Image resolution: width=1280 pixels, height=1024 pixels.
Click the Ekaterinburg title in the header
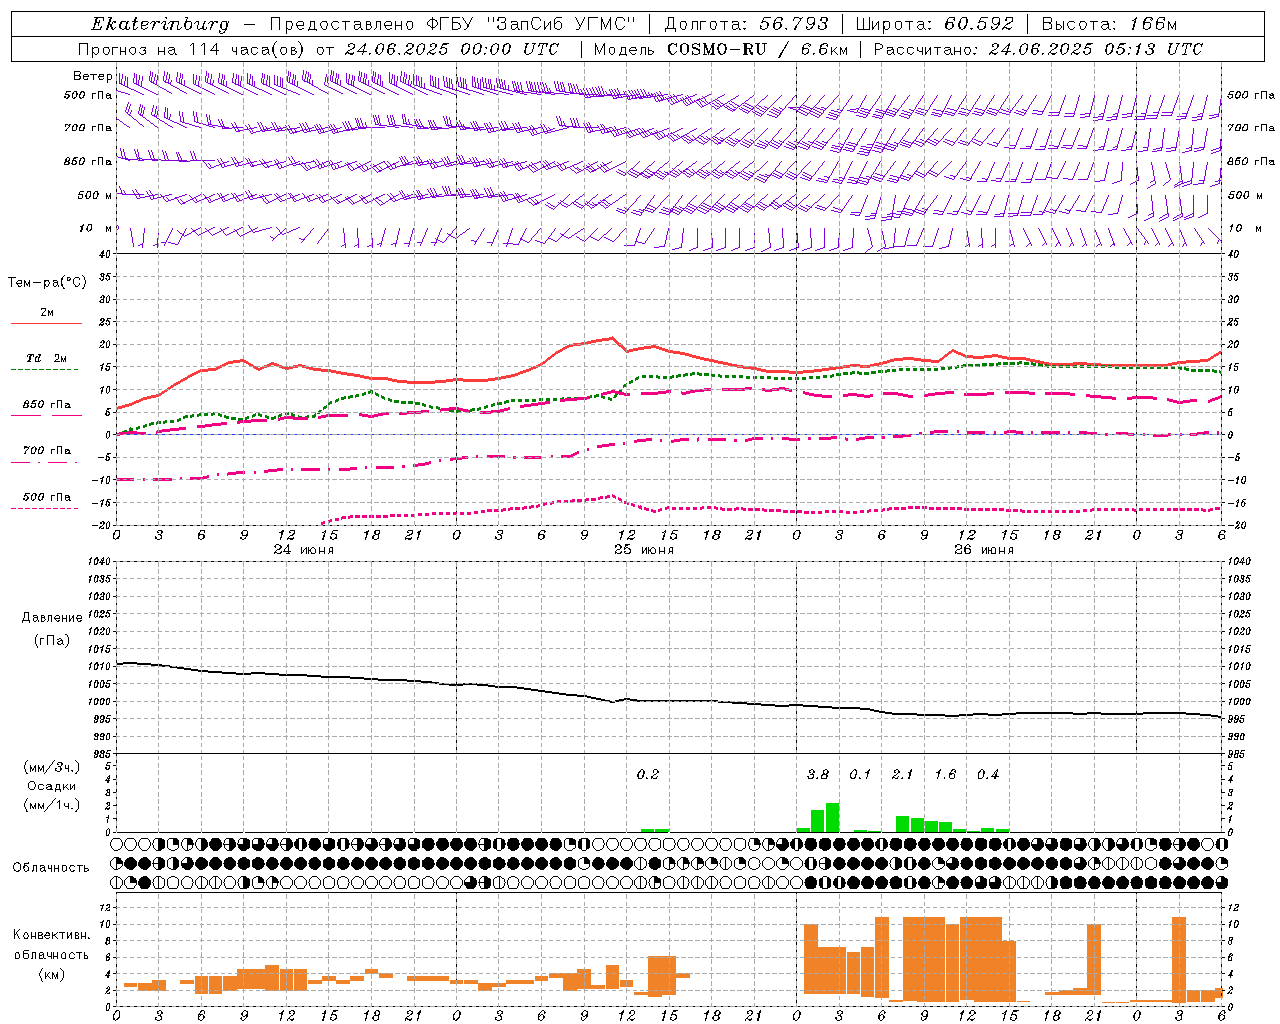point(160,24)
